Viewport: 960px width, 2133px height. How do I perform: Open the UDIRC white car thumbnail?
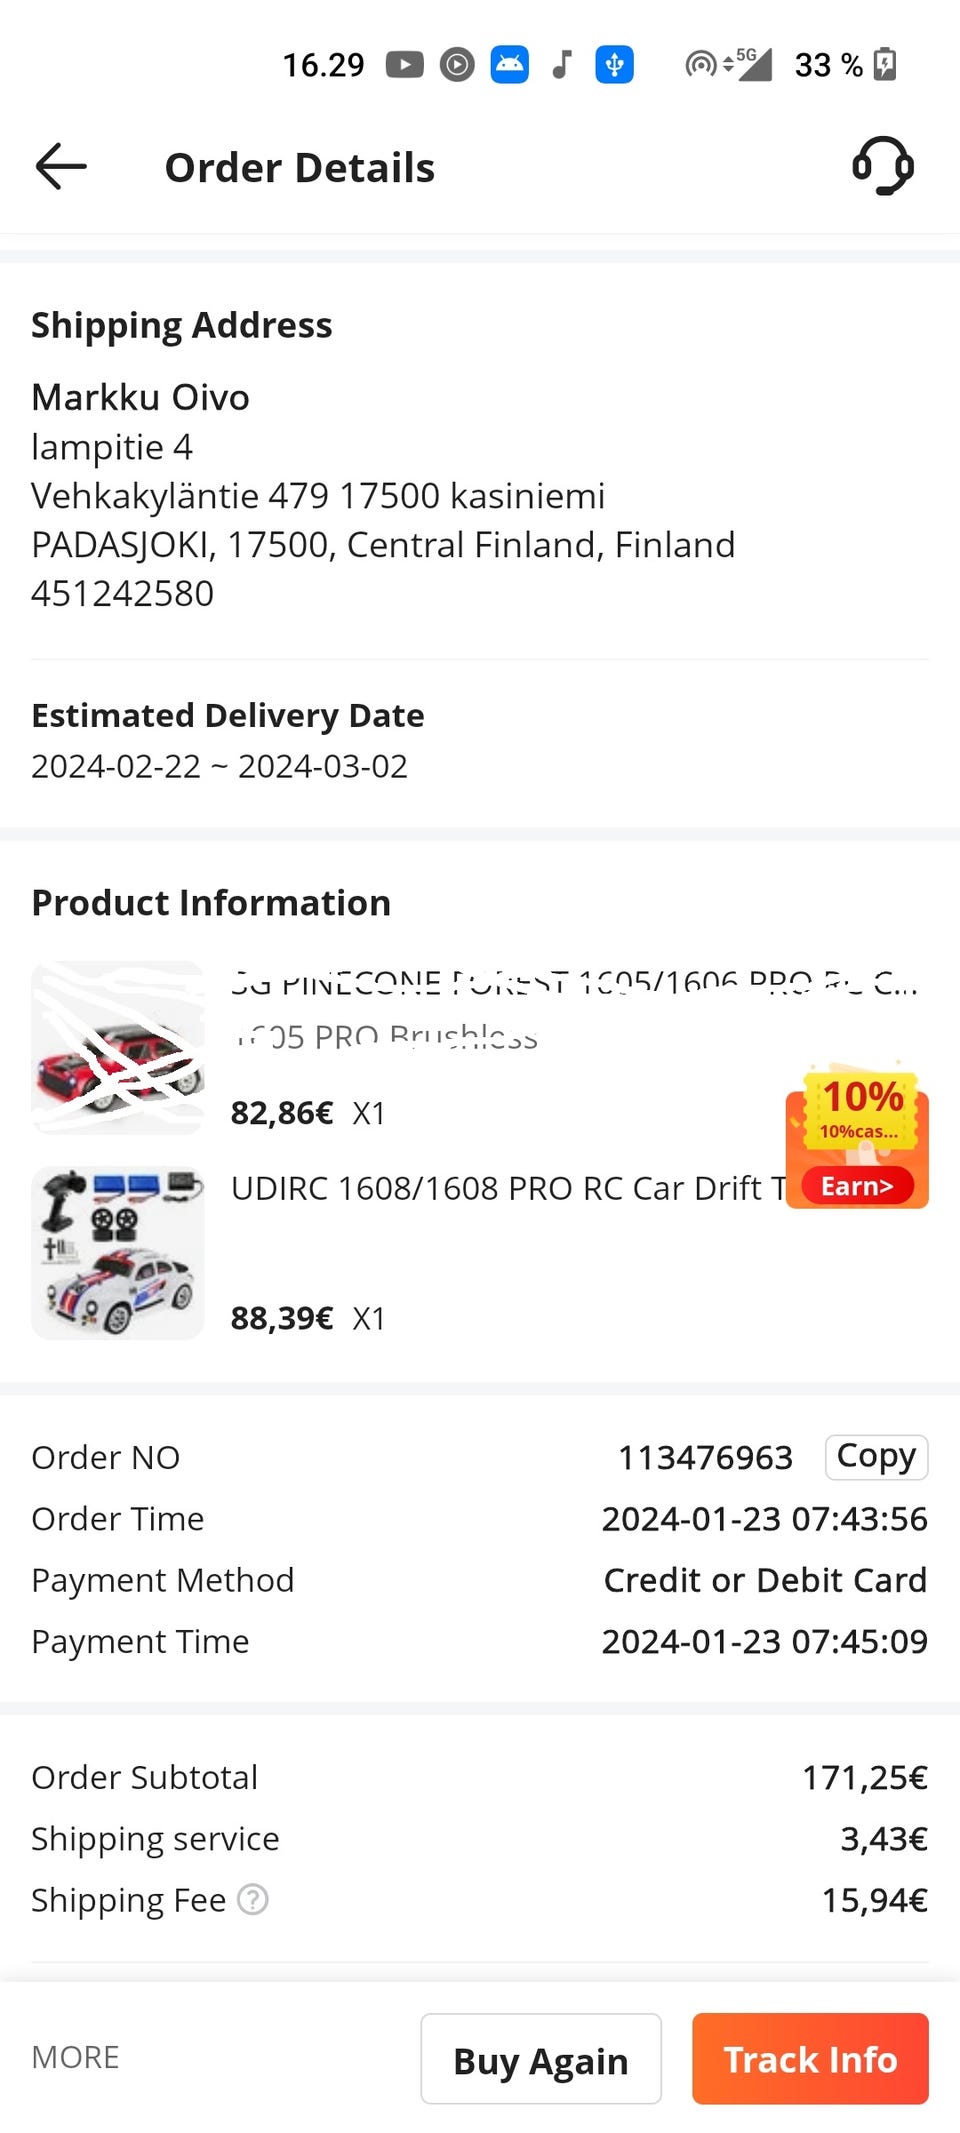118,1253
